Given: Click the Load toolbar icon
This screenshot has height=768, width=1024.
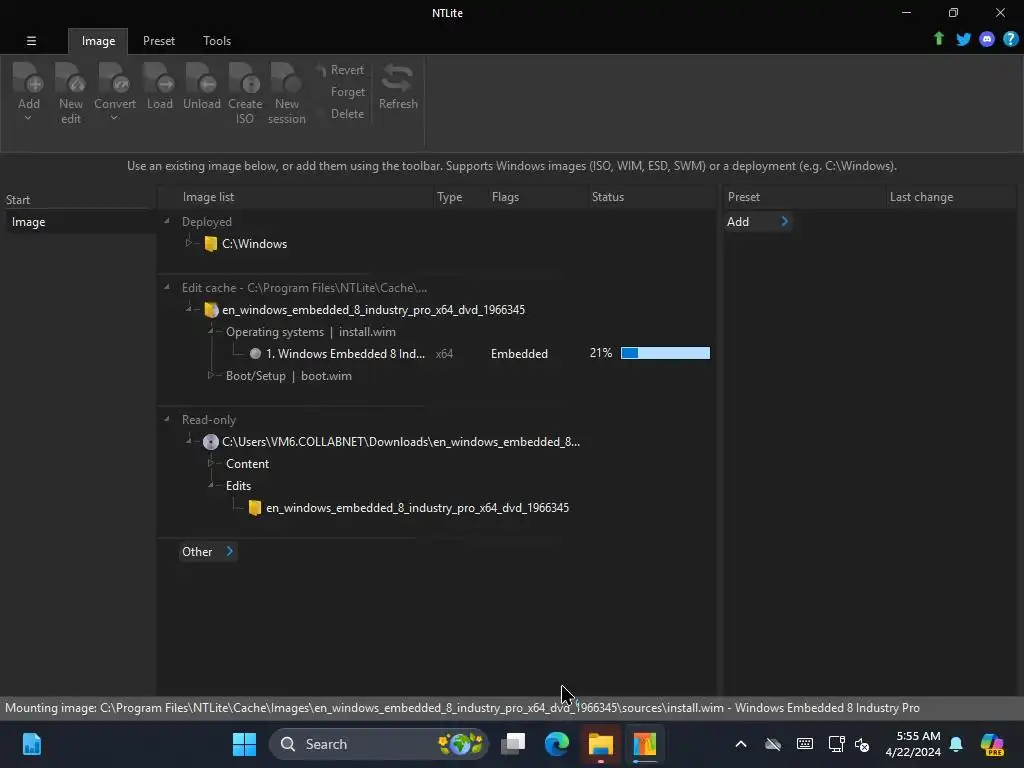Looking at the screenshot, I should click(159, 78).
